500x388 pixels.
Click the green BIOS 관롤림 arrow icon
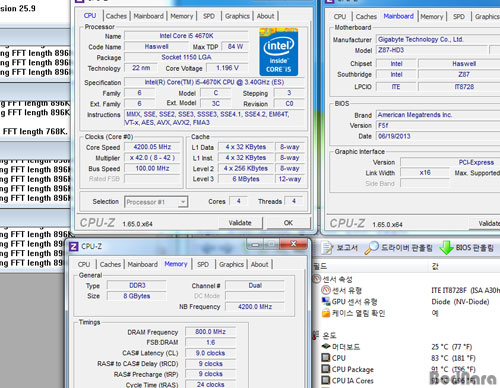(x=446, y=248)
